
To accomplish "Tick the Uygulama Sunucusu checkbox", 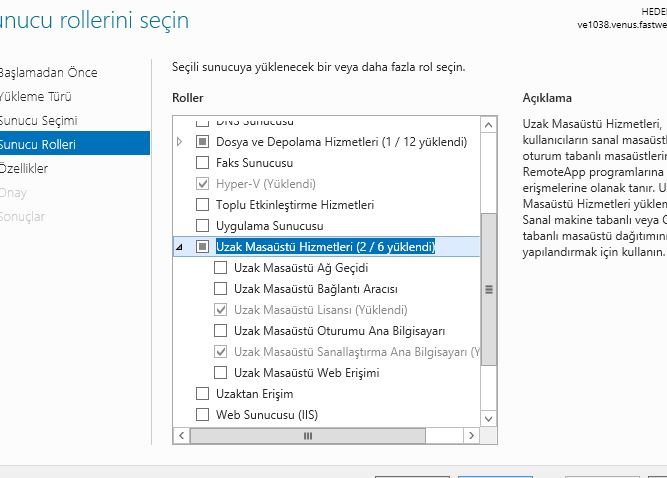I will [203, 225].
